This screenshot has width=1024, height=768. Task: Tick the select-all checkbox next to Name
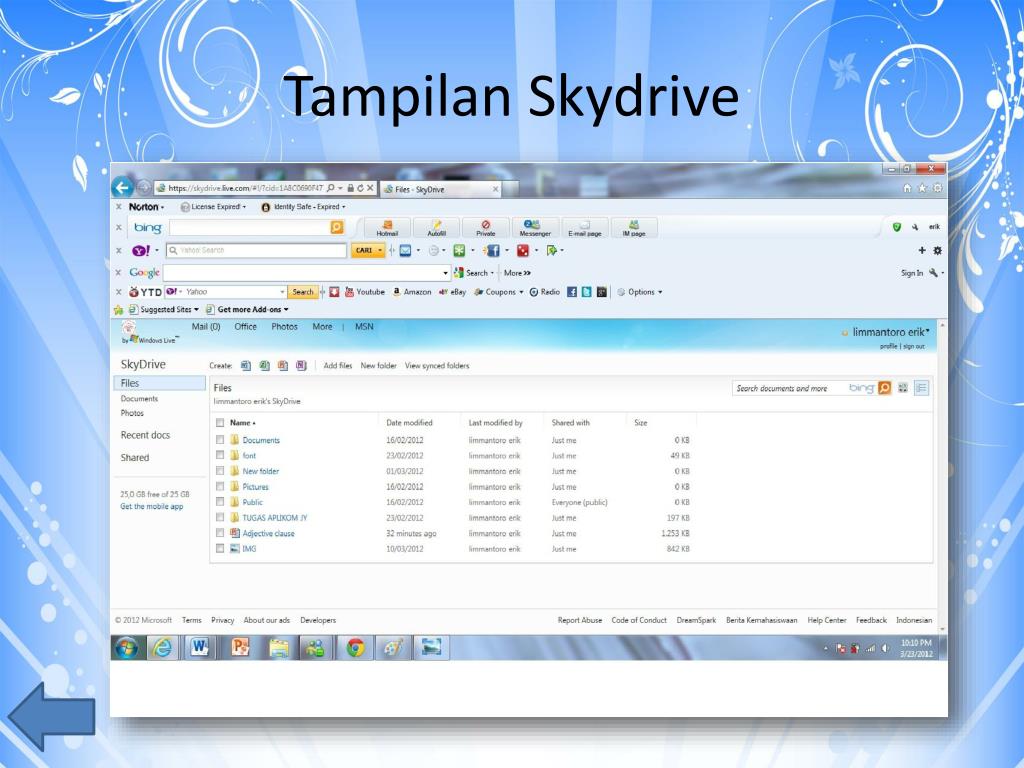tap(220, 423)
